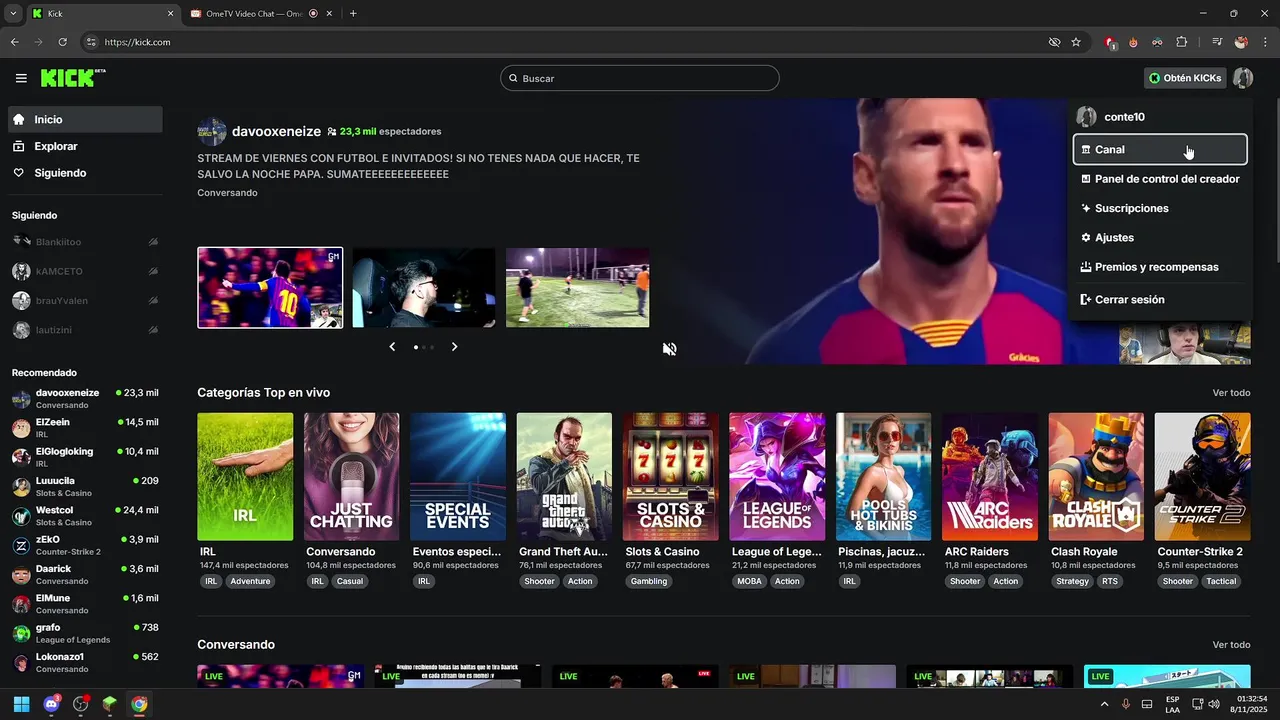Open Daarick recommended channel
The image size is (1280, 720).
point(85,575)
